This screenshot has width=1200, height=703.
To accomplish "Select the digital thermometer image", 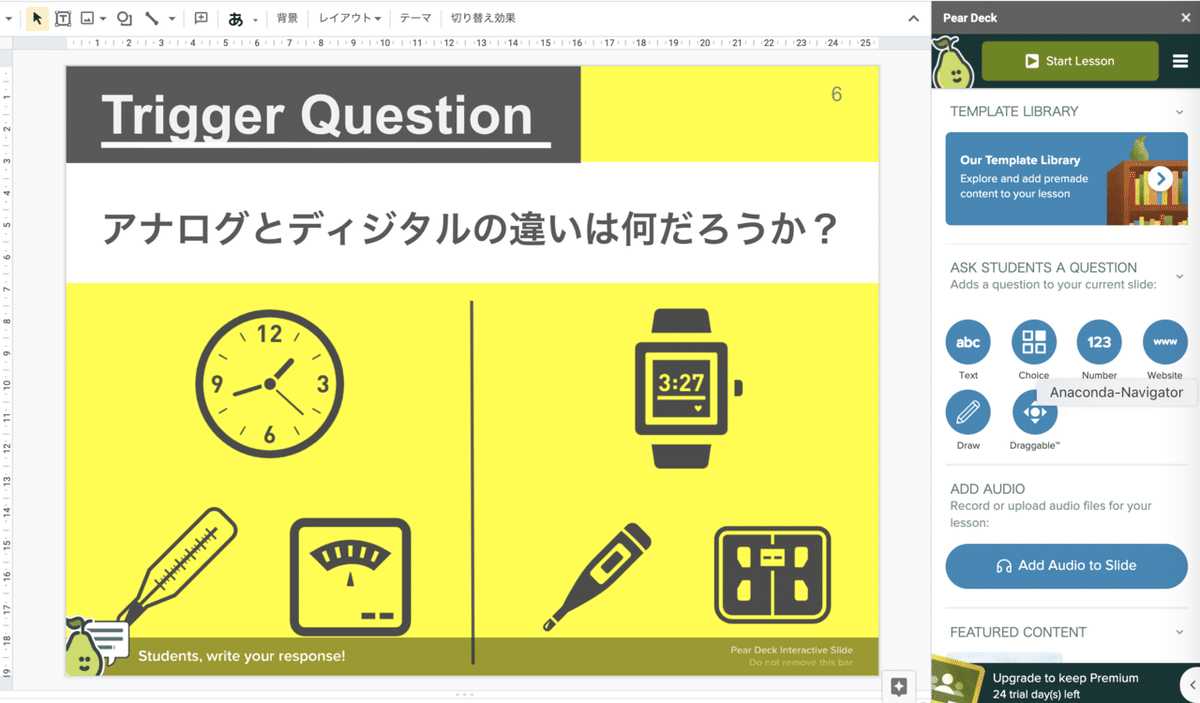I will click(597, 576).
